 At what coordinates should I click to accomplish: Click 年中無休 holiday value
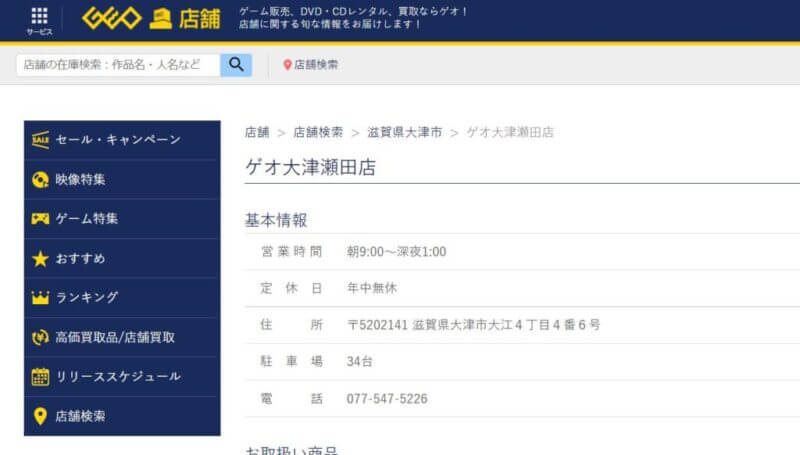[x=372, y=288]
